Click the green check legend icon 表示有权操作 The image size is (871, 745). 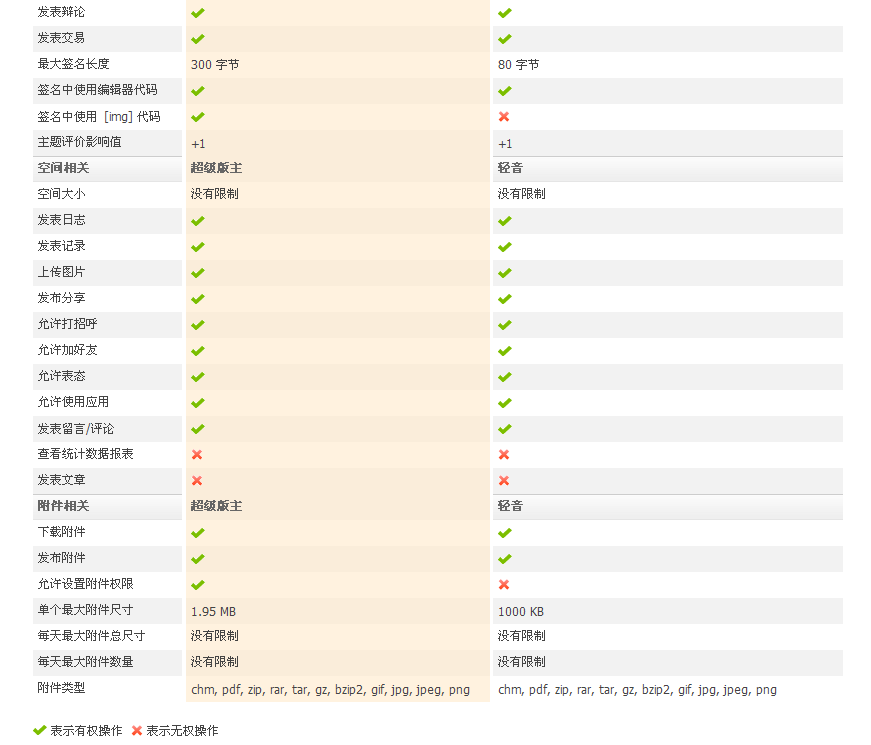(39, 730)
